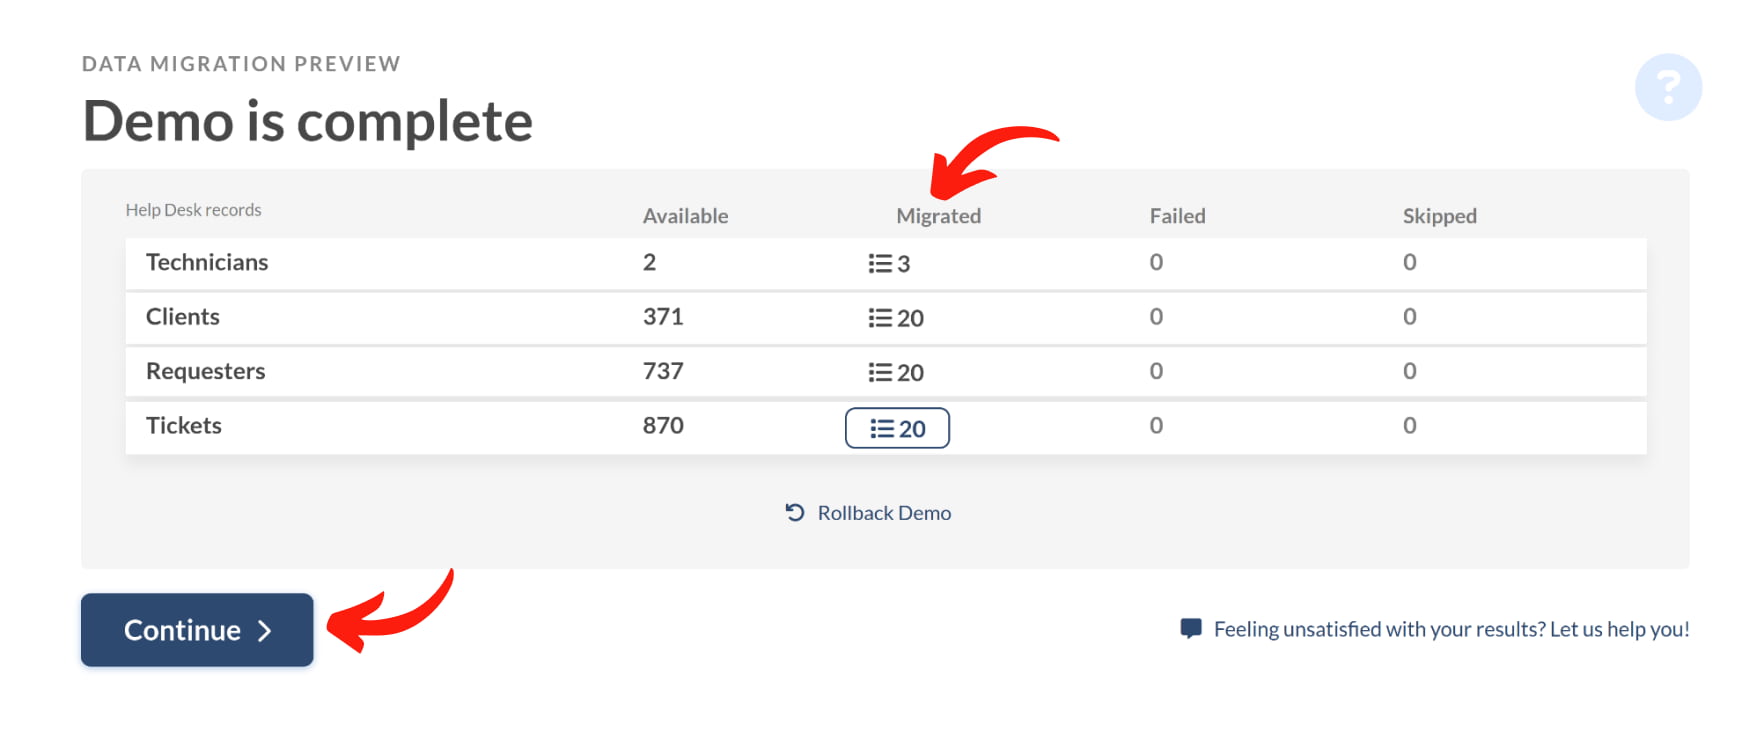Open migrated Requesters list icon

click(880, 372)
